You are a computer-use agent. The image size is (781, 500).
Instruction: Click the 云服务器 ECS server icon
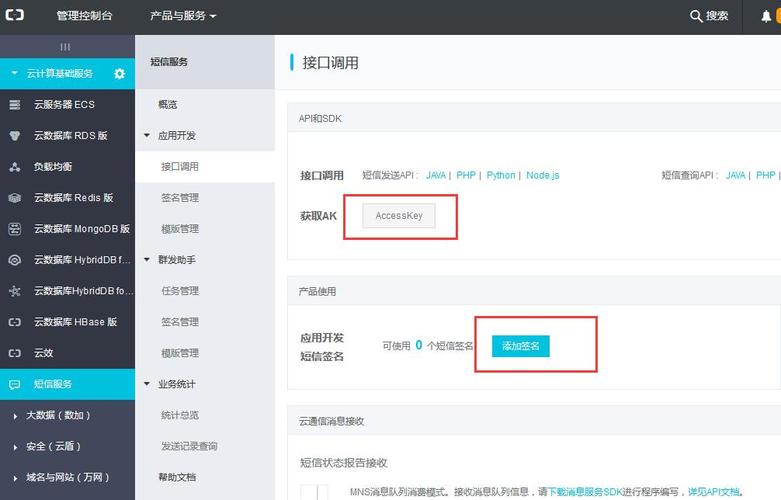15,105
